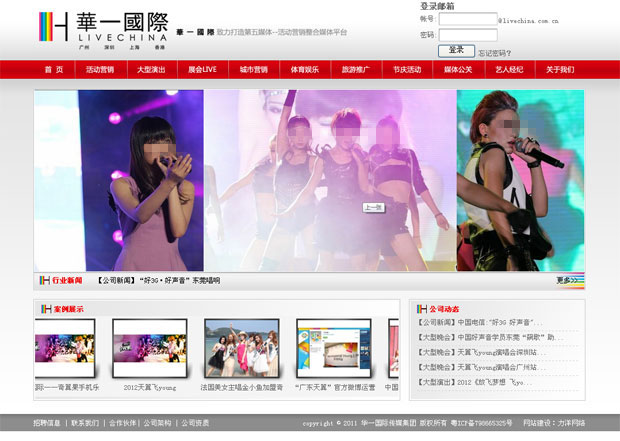Go to 活动营销 in navigation bar
Viewport: 620px width, 441px height.
(100, 70)
